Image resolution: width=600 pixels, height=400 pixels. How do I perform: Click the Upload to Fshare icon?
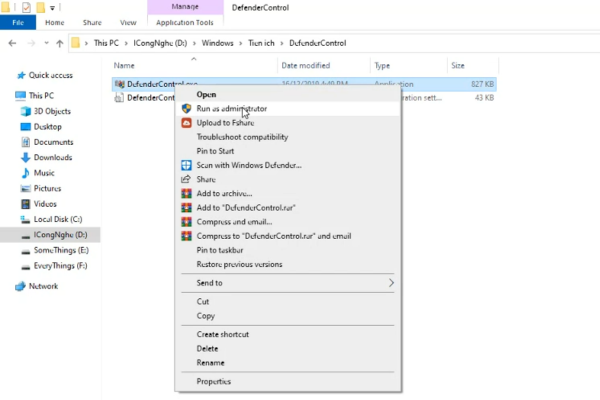186,122
